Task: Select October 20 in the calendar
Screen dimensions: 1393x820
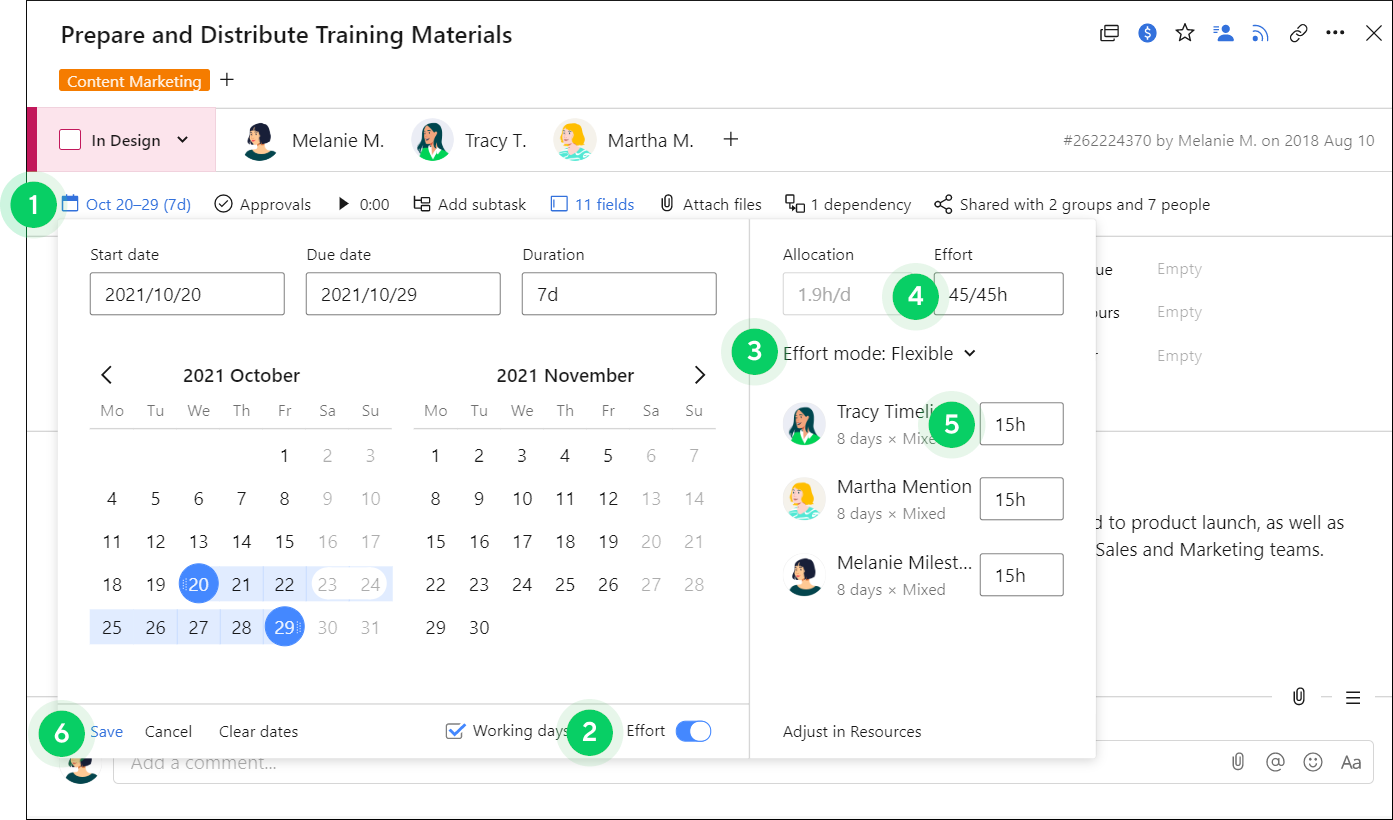Action: tap(198, 584)
